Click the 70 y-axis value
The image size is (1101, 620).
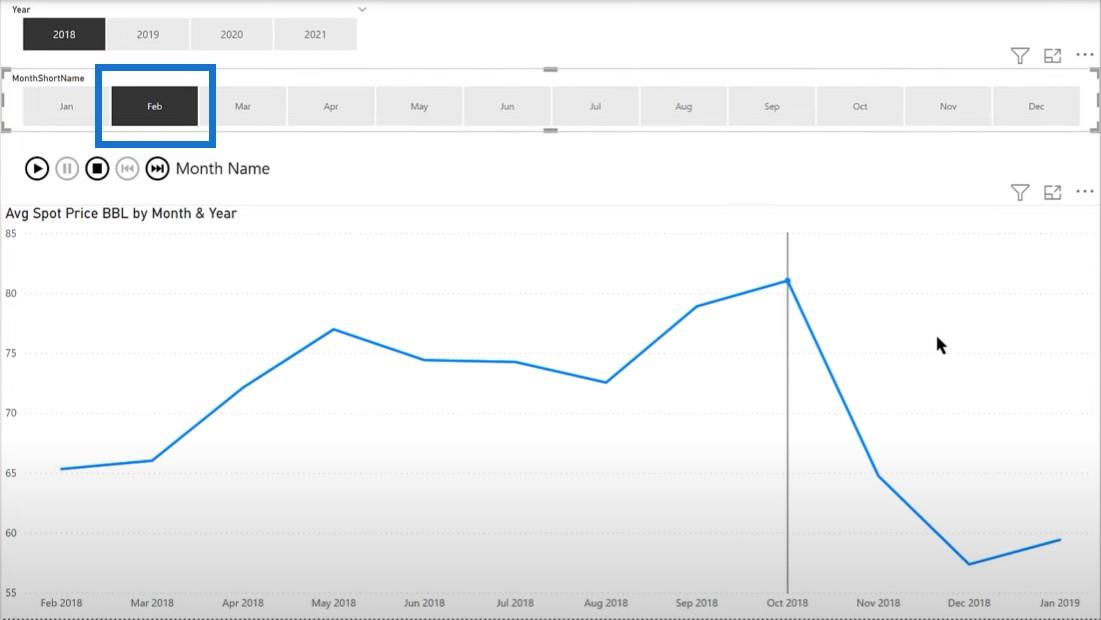(x=11, y=413)
